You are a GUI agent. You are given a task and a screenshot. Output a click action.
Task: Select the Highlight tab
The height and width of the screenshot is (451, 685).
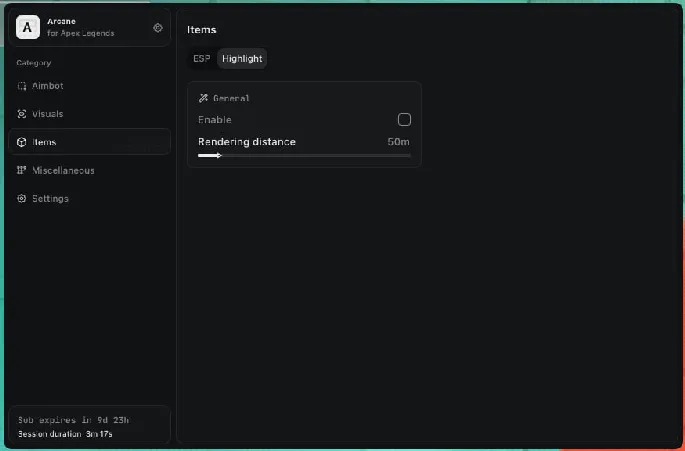click(242, 59)
